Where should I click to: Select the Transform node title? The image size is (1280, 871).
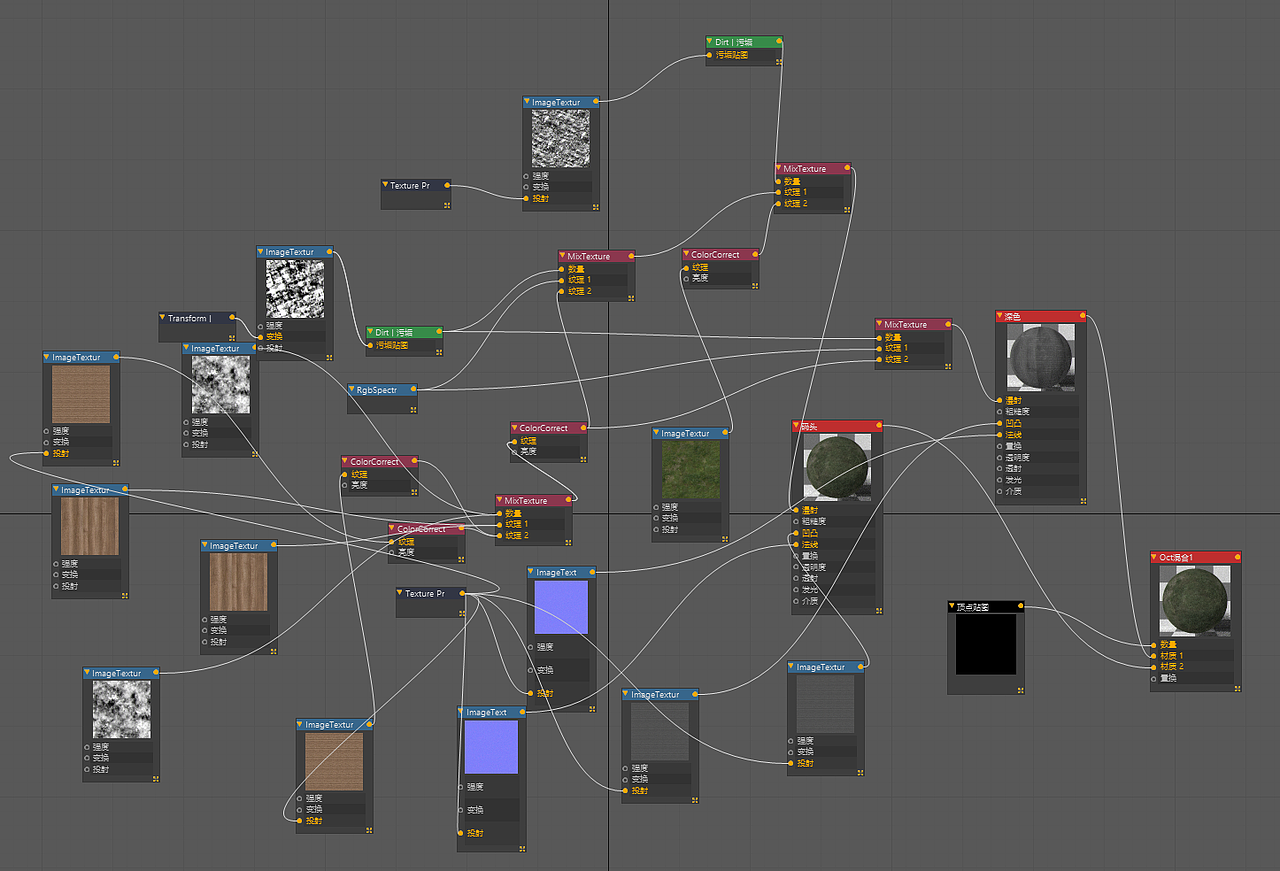(189, 318)
